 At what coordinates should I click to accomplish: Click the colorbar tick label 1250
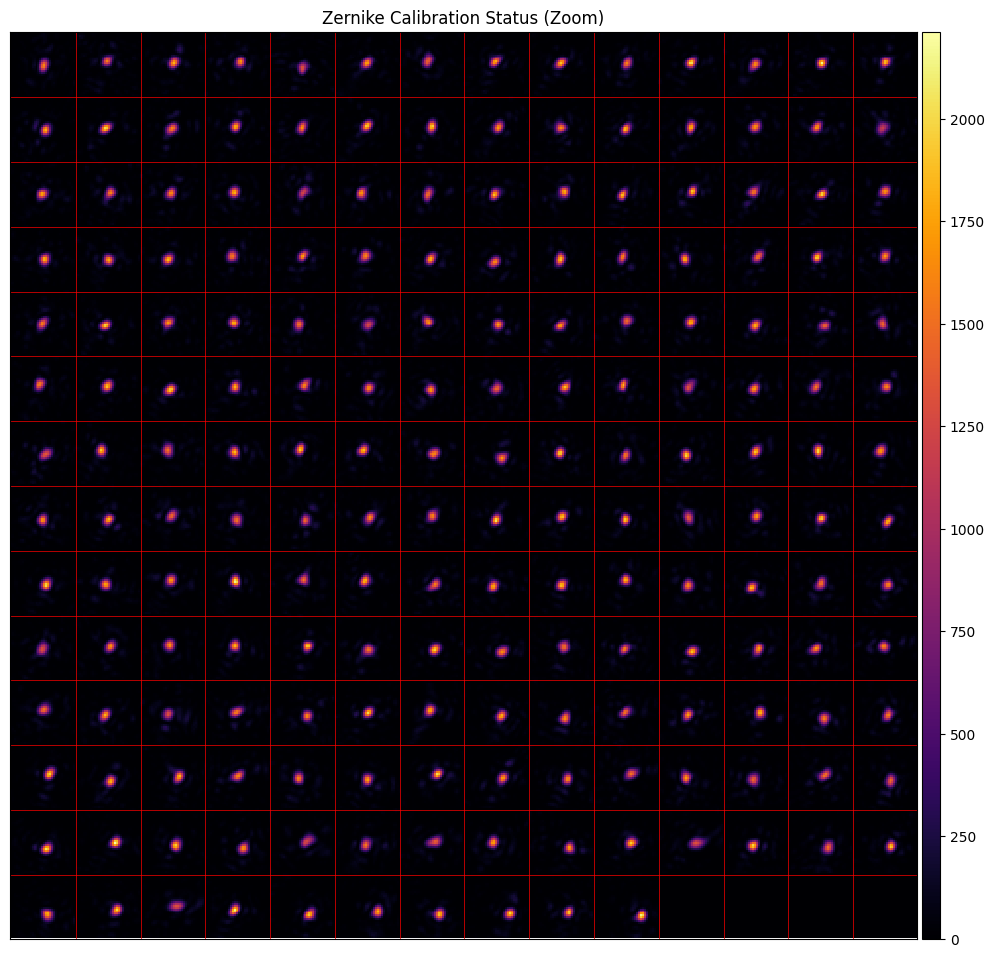(x=967, y=427)
